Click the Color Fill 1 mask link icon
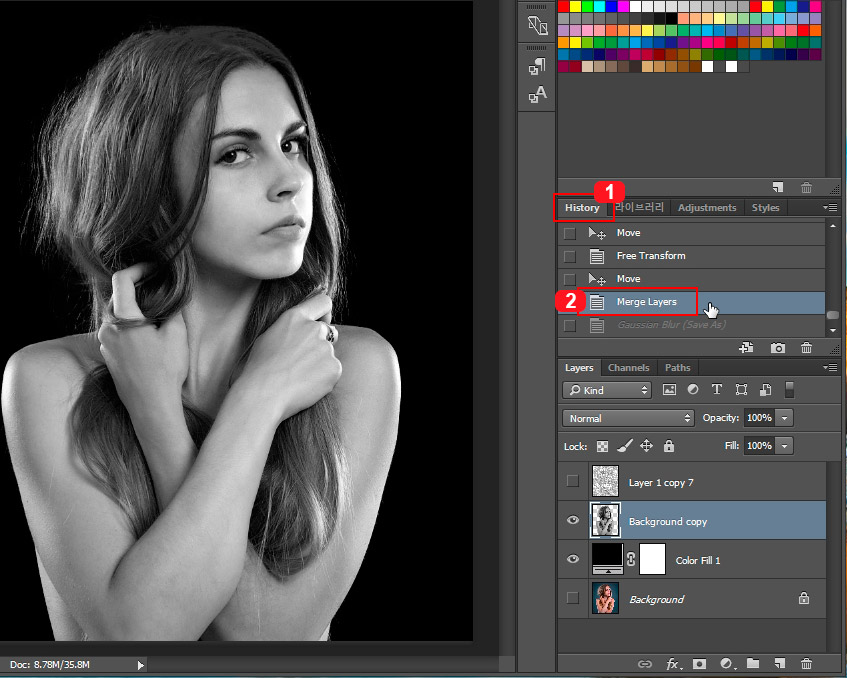This screenshot has height=678, width=847. pyautogui.click(x=631, y=559)
